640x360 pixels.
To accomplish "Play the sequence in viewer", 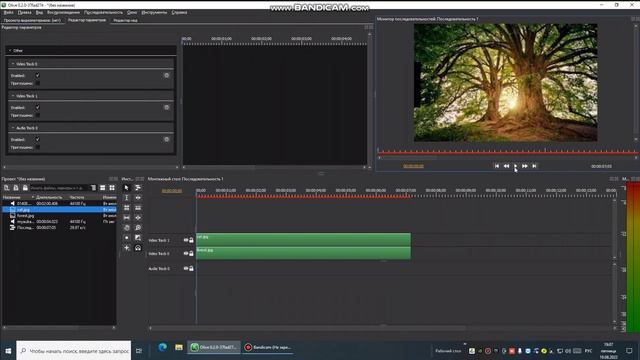I will 516,166.
